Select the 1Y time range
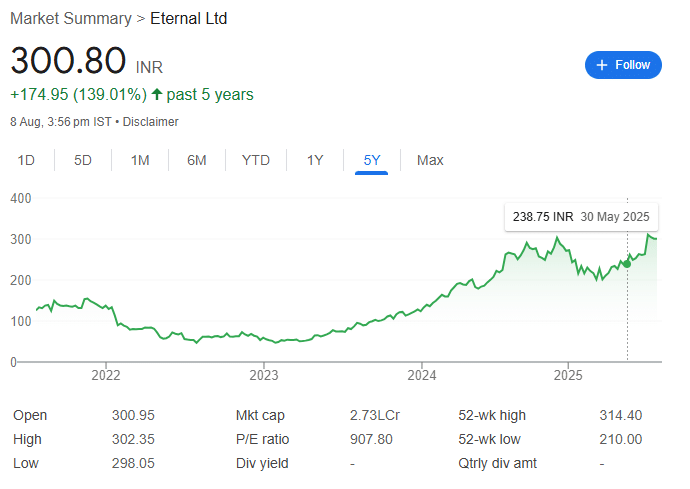Viewport: 690px width, 489px height. click(315, 160)
